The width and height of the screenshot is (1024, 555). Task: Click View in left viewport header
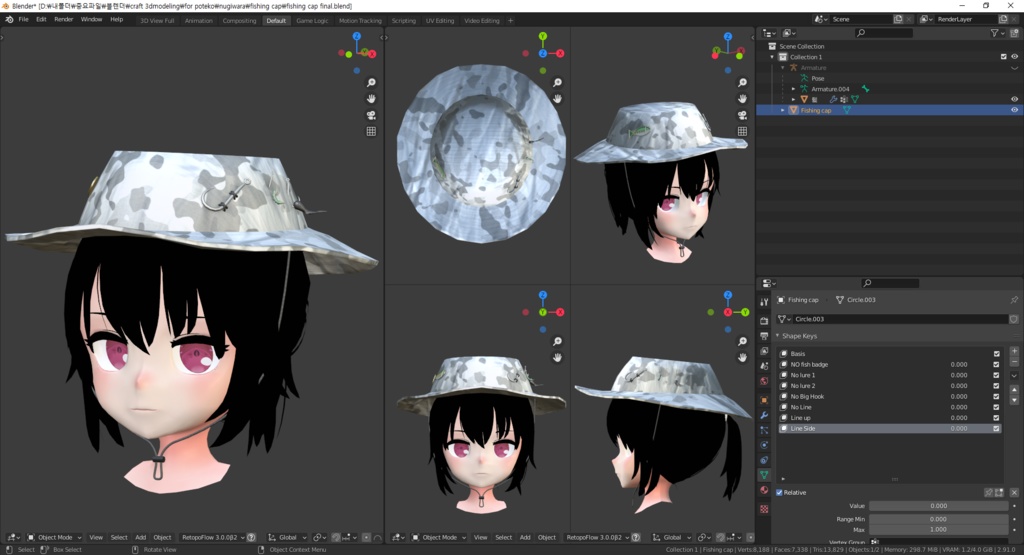pyautogui.click(x=96, y=537)
